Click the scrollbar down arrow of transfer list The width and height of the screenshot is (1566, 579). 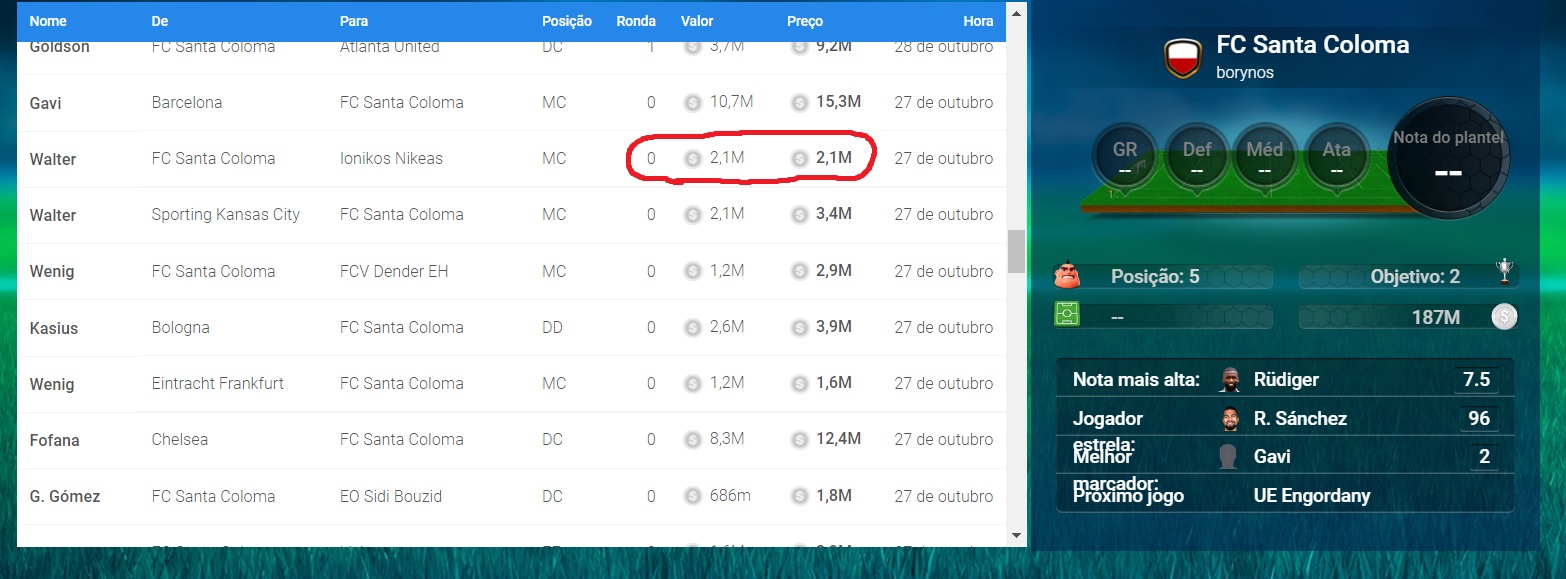point(1016,536)
